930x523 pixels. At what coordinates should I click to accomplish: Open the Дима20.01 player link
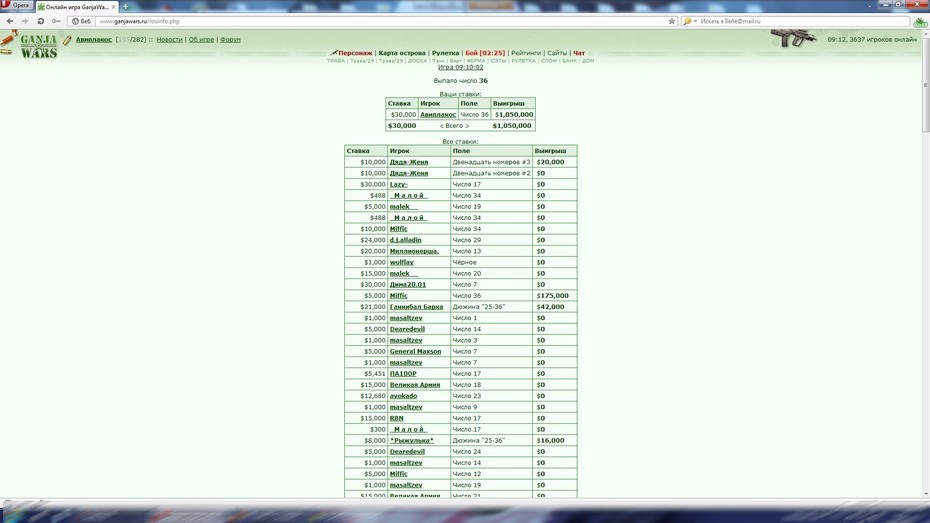[407, 285]
